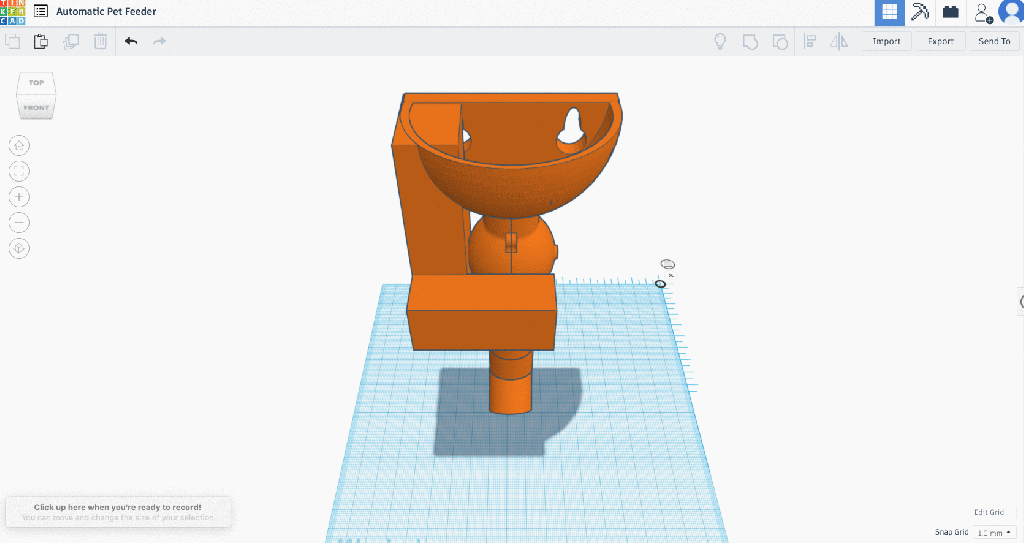Click the Export button
This screenshot has width=1024, height=543.
point(940,41)
